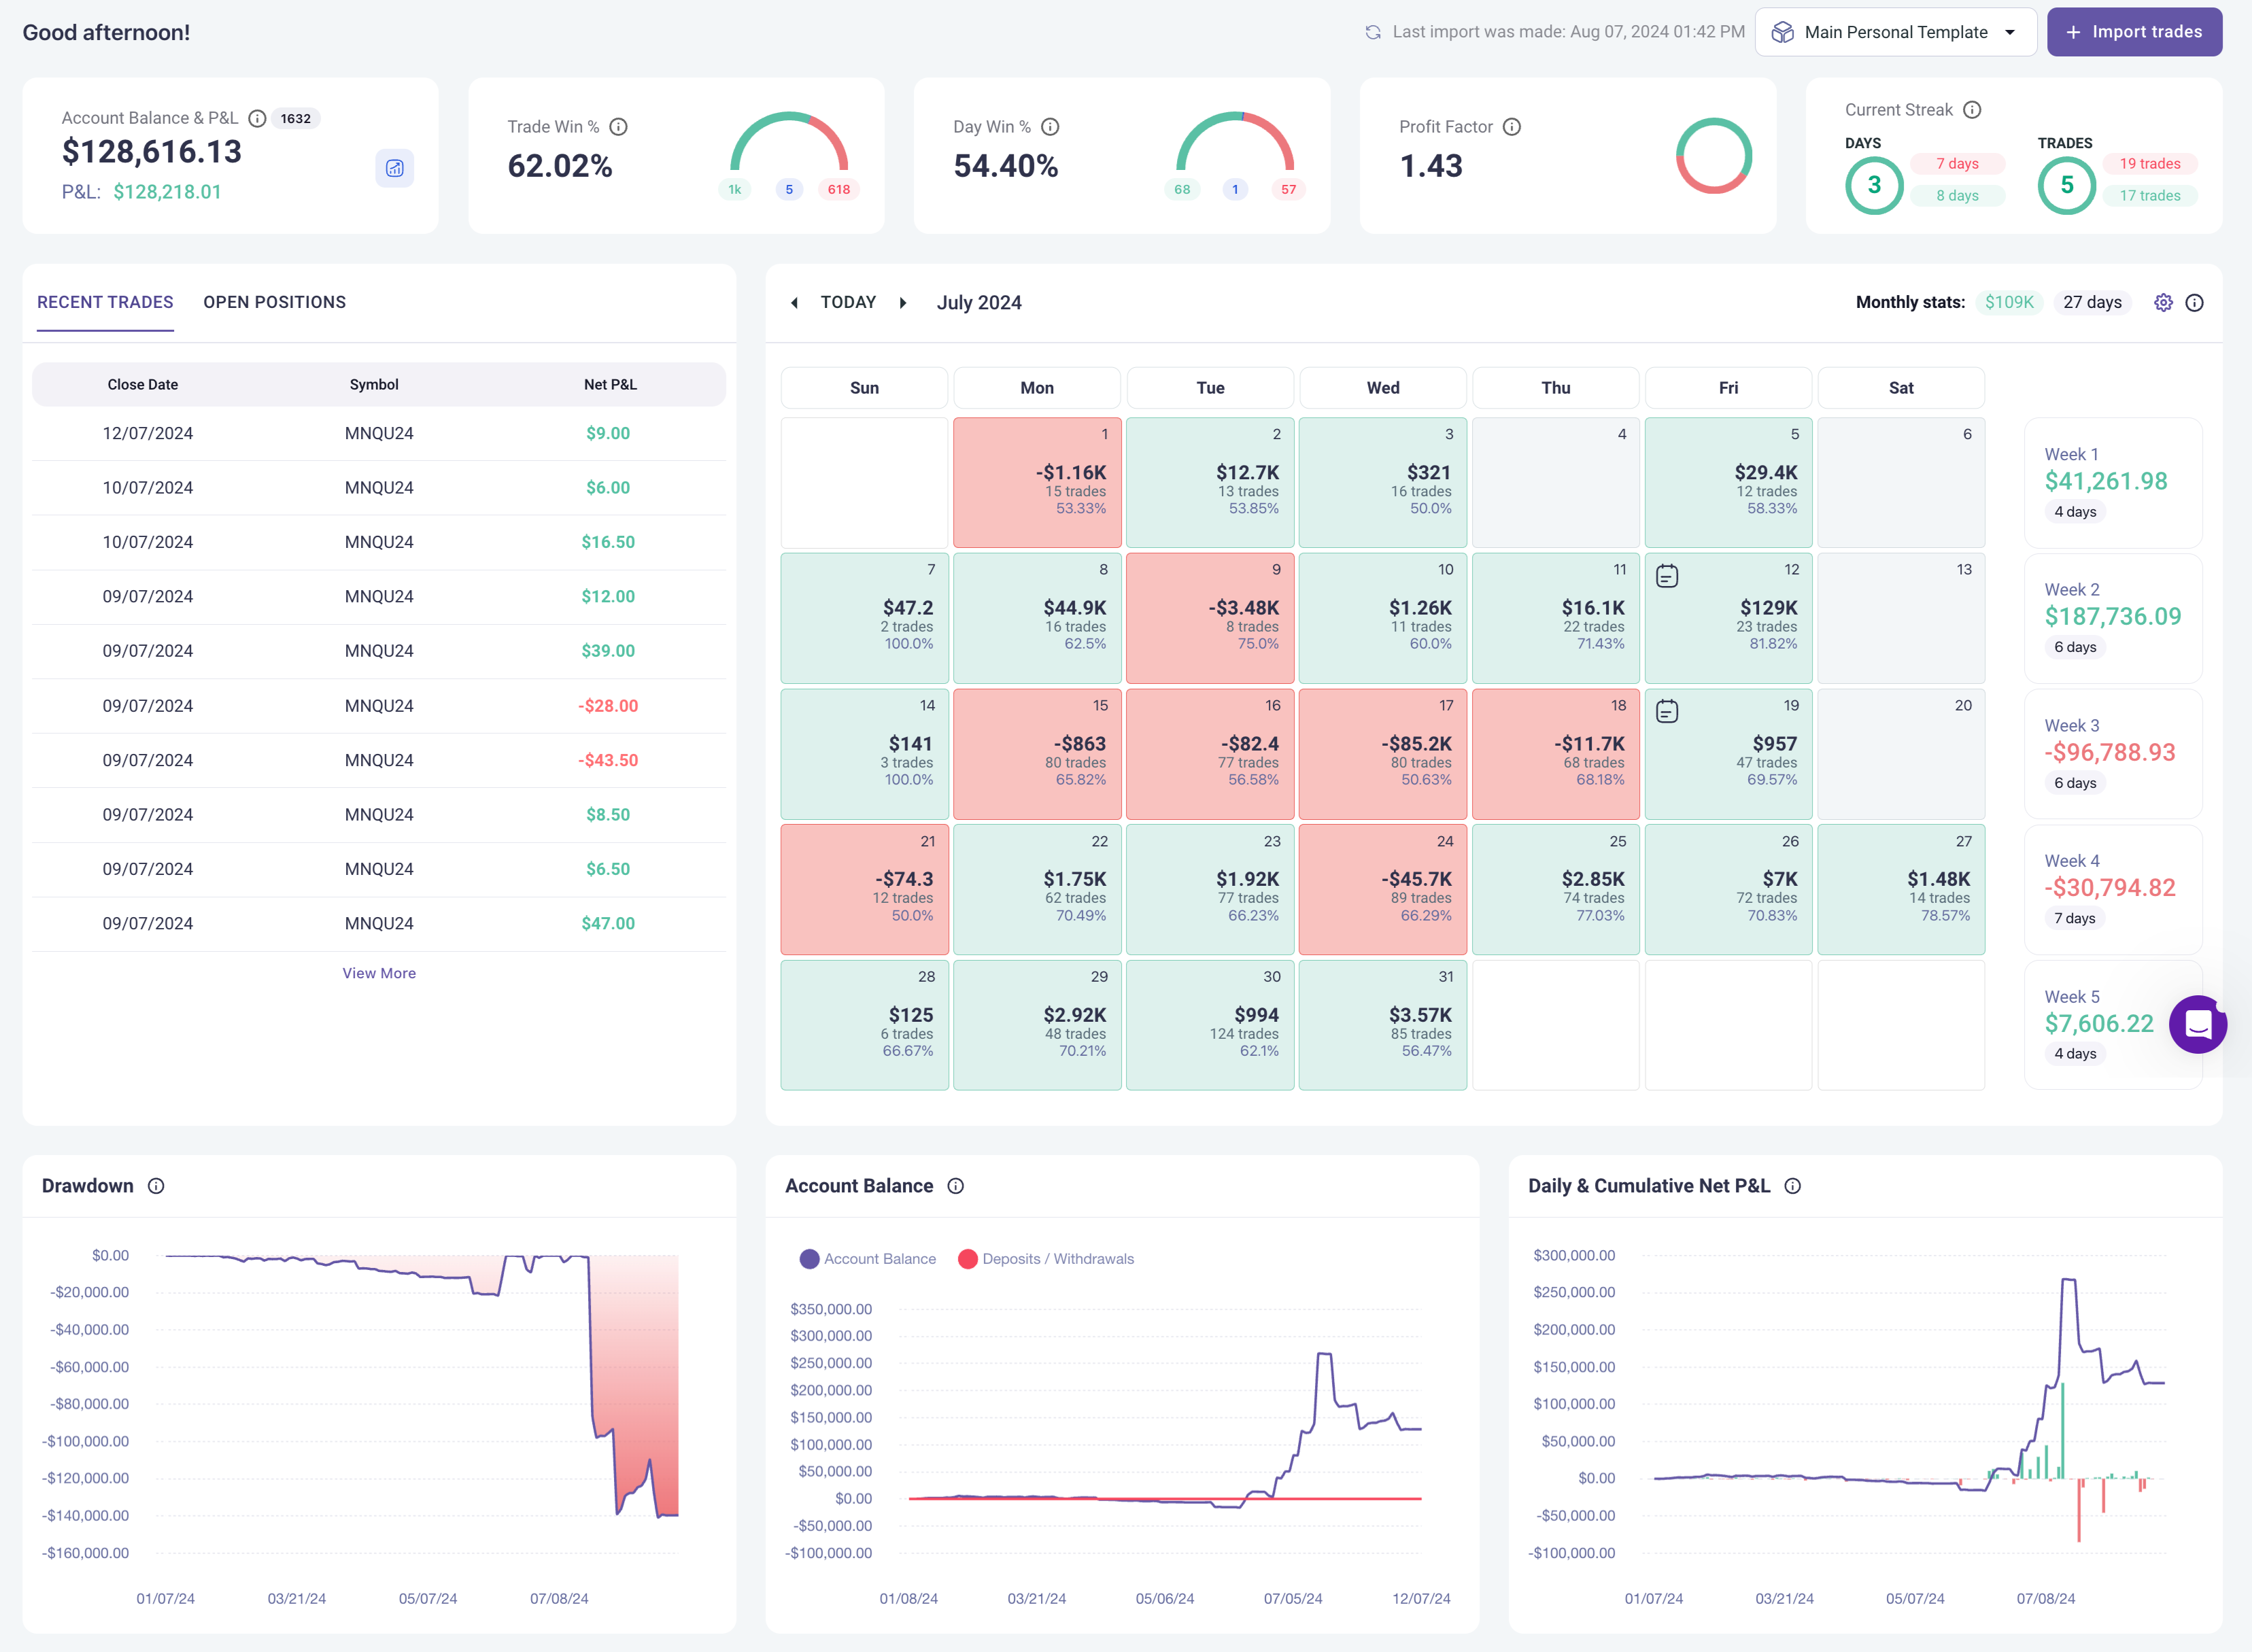2252x1652 pixels.
Task: Click the days streak circle showing 3
Action: point(1874,186)
